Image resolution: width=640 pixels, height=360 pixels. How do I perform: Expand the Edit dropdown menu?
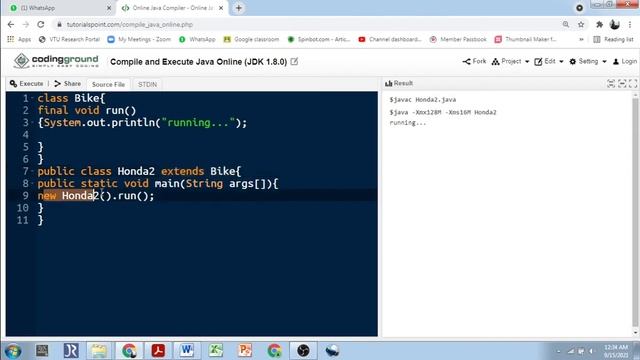click(549, 61)
